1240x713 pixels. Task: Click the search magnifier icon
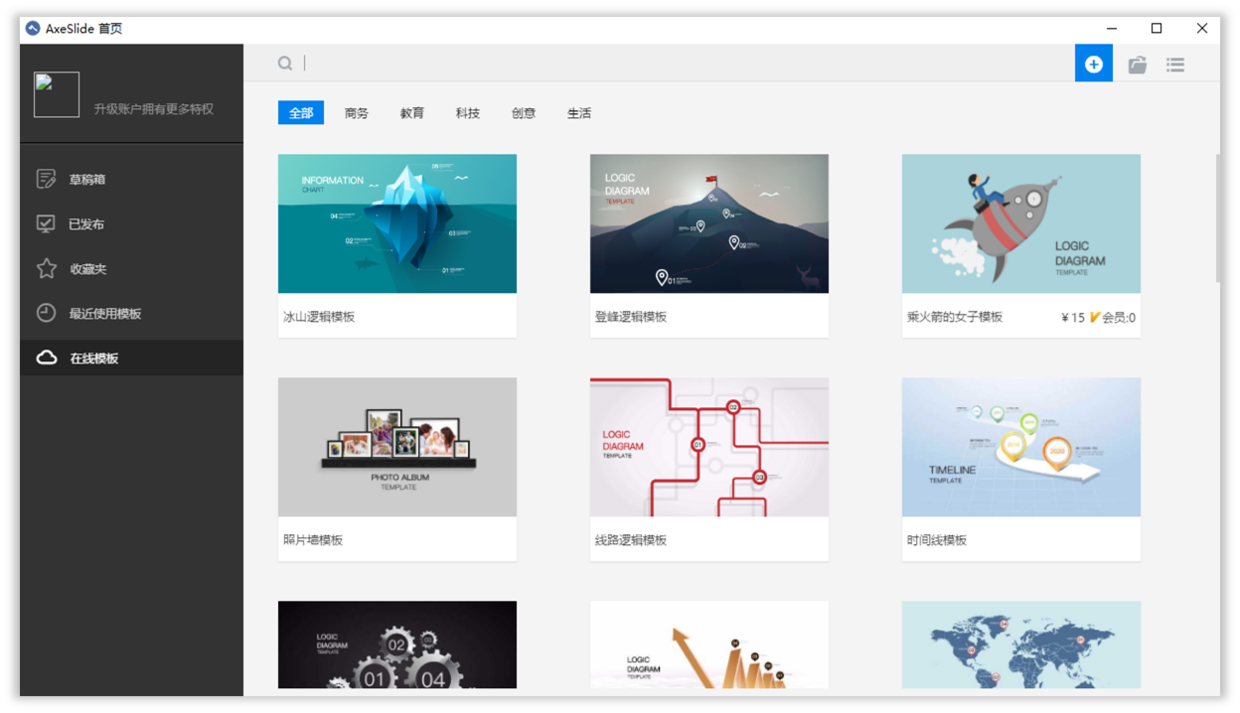pyautogui.click(x=285, y=64)
